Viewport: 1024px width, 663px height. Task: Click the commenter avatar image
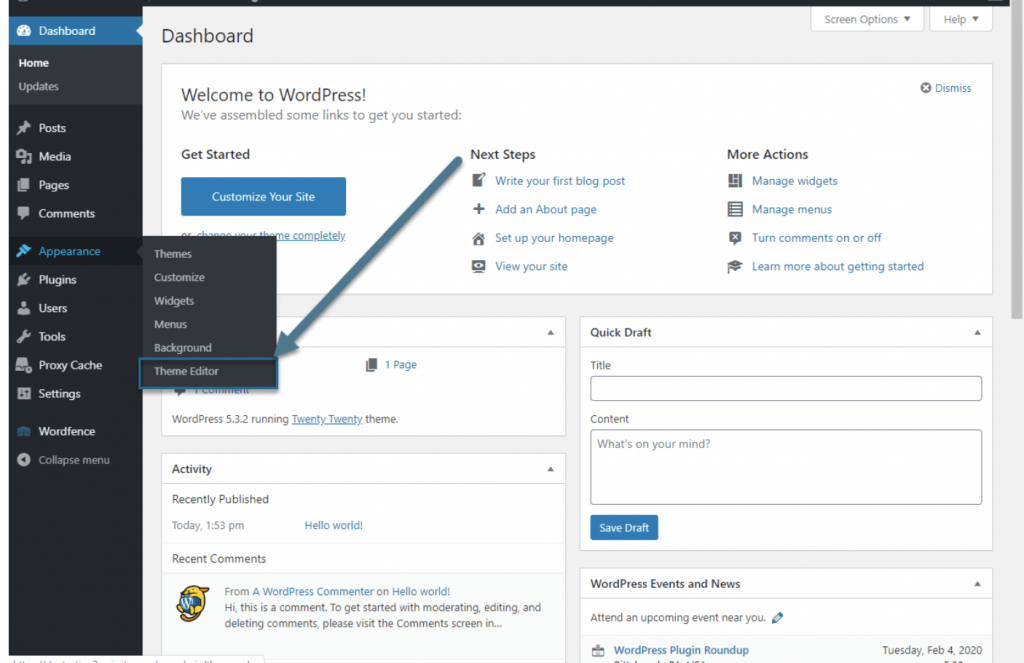pyautogui.click(x=193, y=604)
